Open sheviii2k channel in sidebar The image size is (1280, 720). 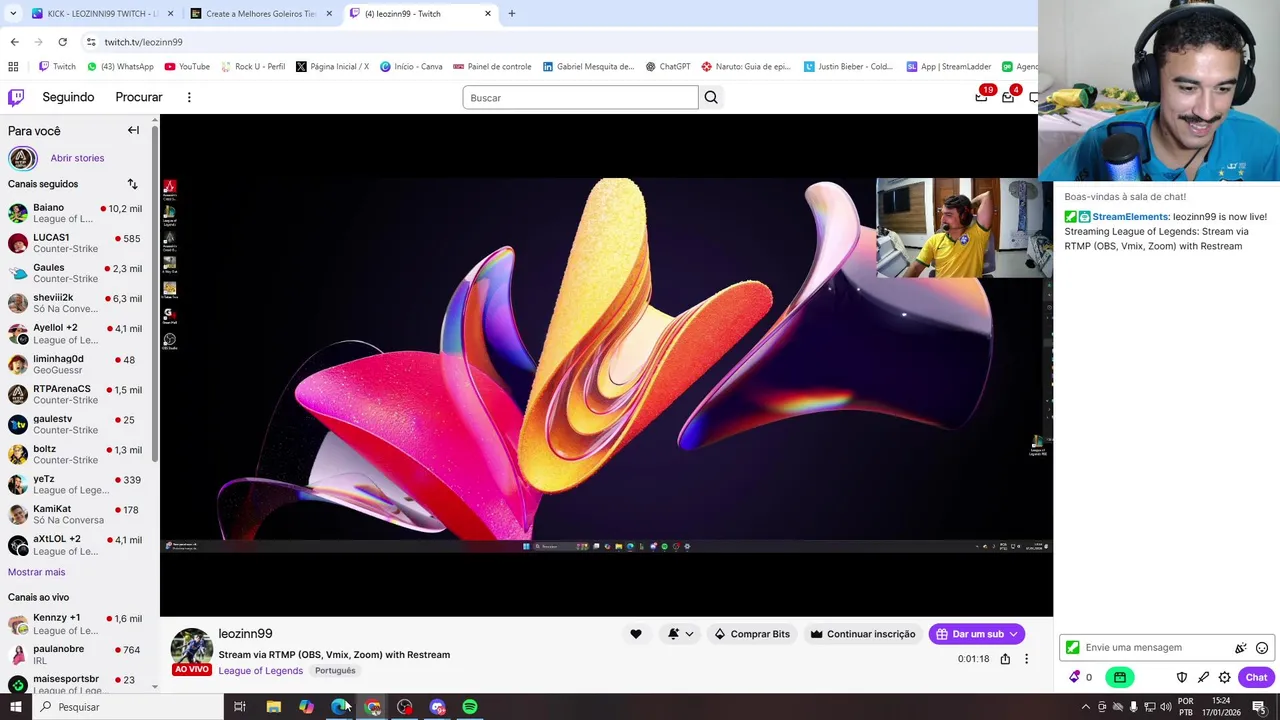pos(75,303)
